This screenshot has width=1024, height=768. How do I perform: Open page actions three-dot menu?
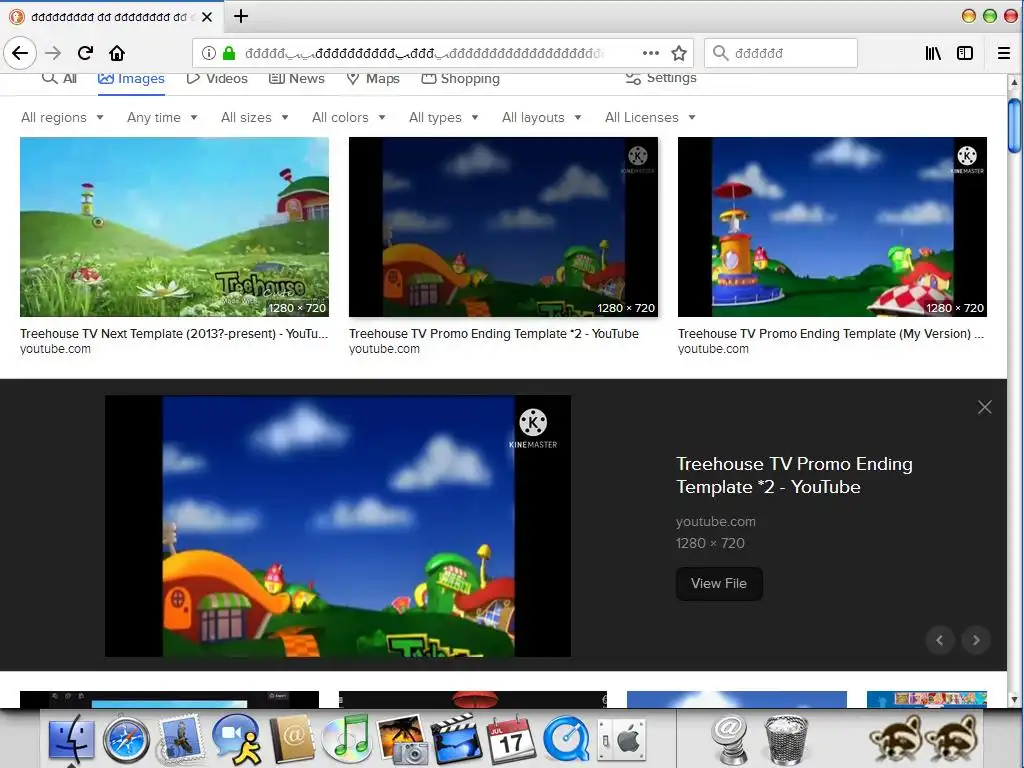point(650,53)
